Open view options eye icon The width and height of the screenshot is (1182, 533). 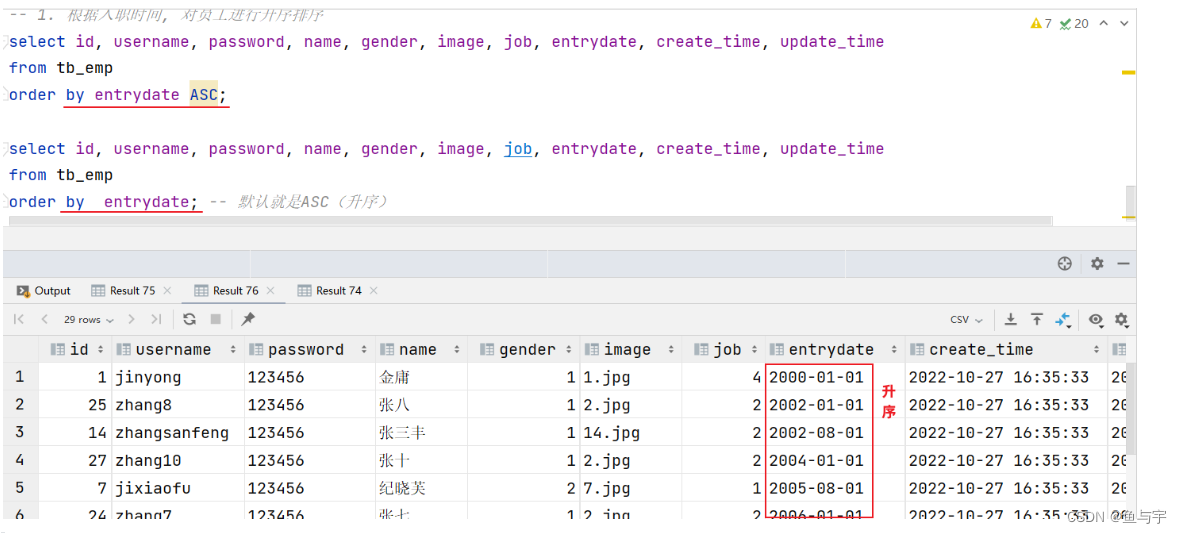(1095, 320)
